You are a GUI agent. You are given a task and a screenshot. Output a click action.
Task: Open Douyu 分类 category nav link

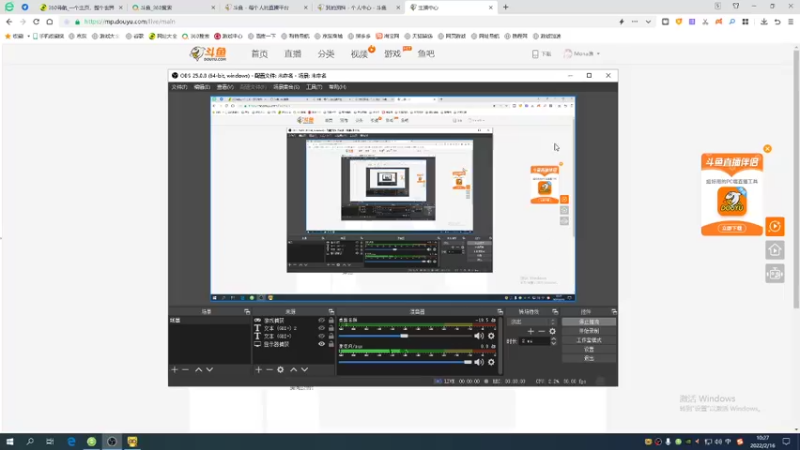[x=326, y=54]
